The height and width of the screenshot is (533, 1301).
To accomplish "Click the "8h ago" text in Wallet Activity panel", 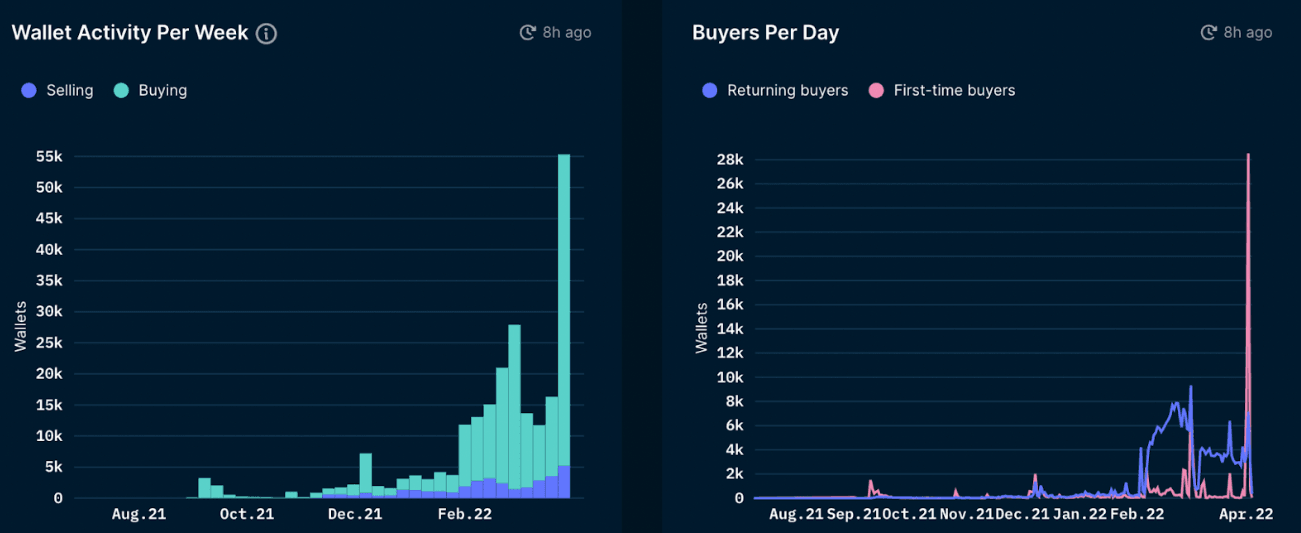I will pos(567,33).
